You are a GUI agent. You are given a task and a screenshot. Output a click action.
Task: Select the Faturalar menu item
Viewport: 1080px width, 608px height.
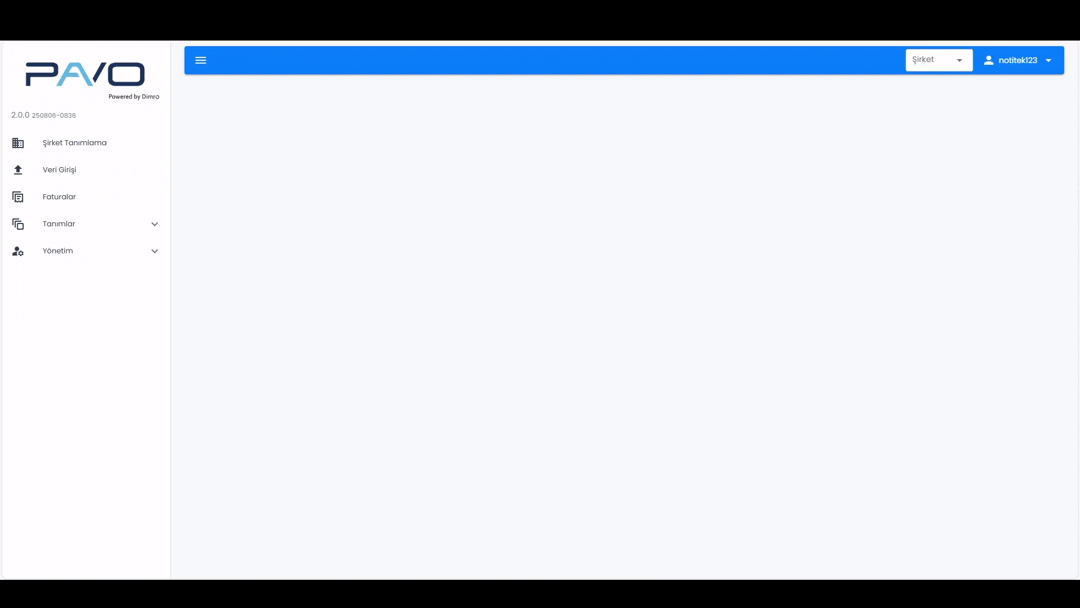(x=85, y=197)
